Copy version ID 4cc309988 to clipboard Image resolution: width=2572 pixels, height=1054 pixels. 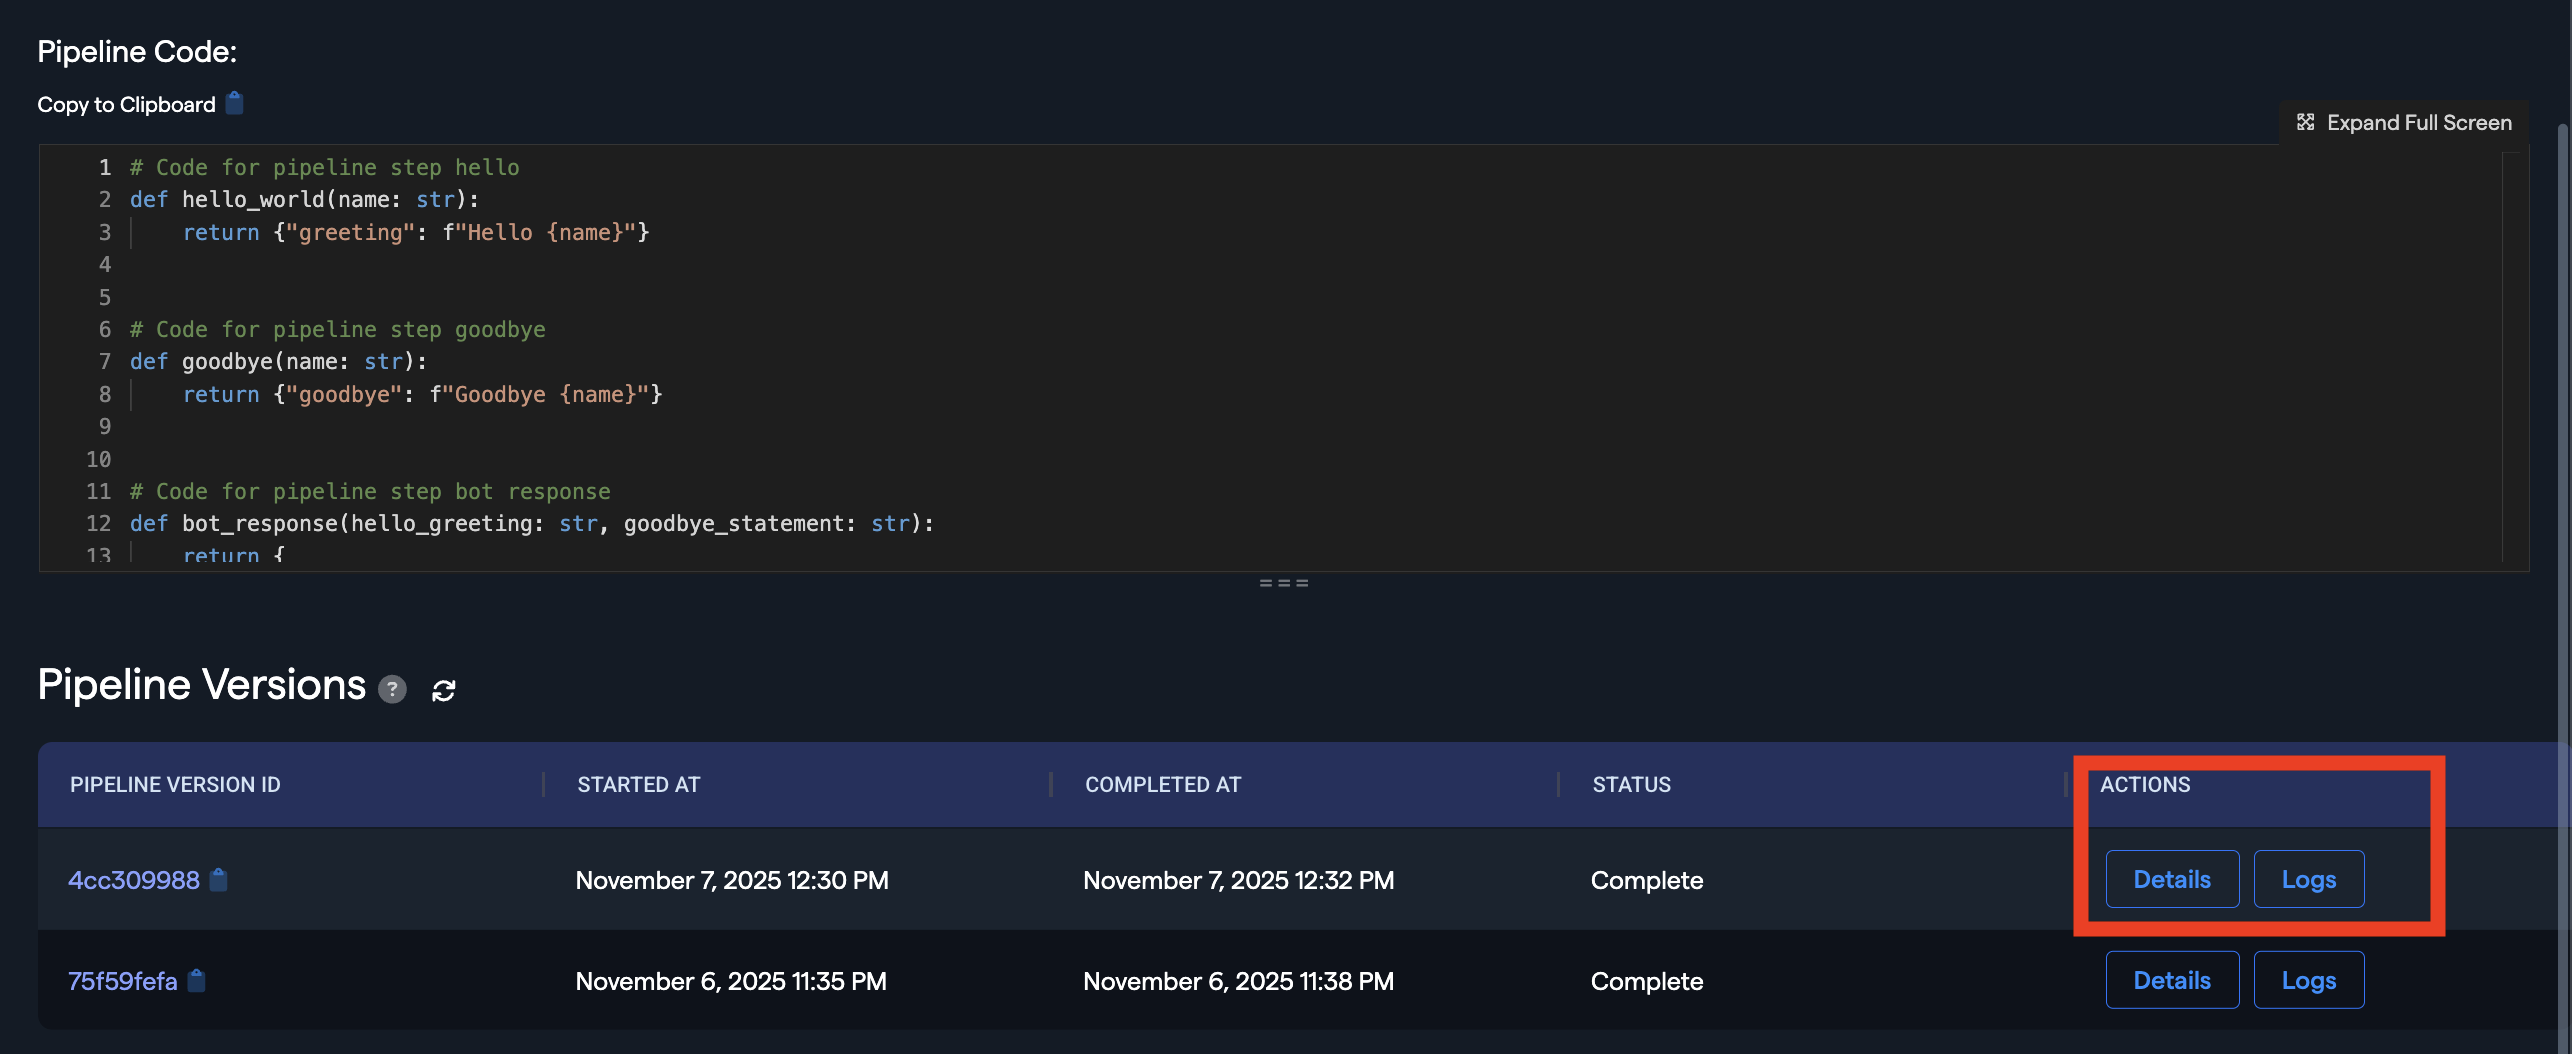(x=219, y=880)
